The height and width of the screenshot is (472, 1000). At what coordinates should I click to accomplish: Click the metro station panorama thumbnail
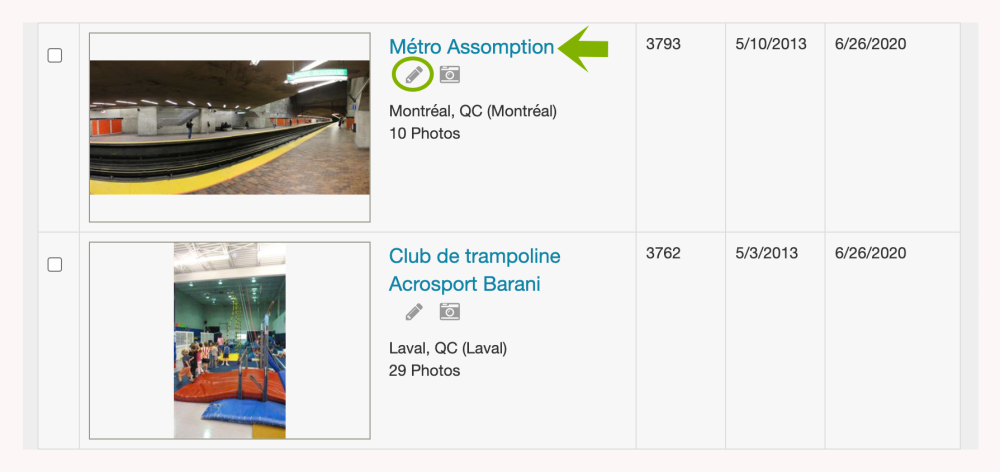pos(229,127)
